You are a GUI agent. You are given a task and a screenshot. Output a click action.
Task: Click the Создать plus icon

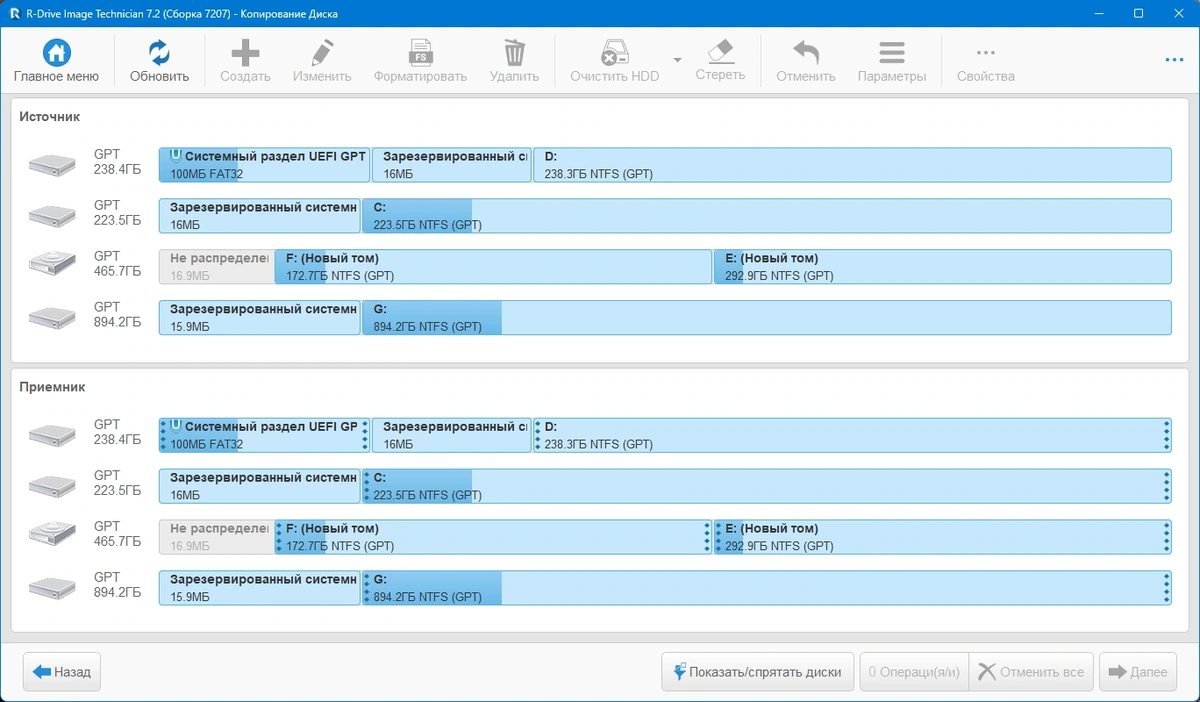click(245, 53)
